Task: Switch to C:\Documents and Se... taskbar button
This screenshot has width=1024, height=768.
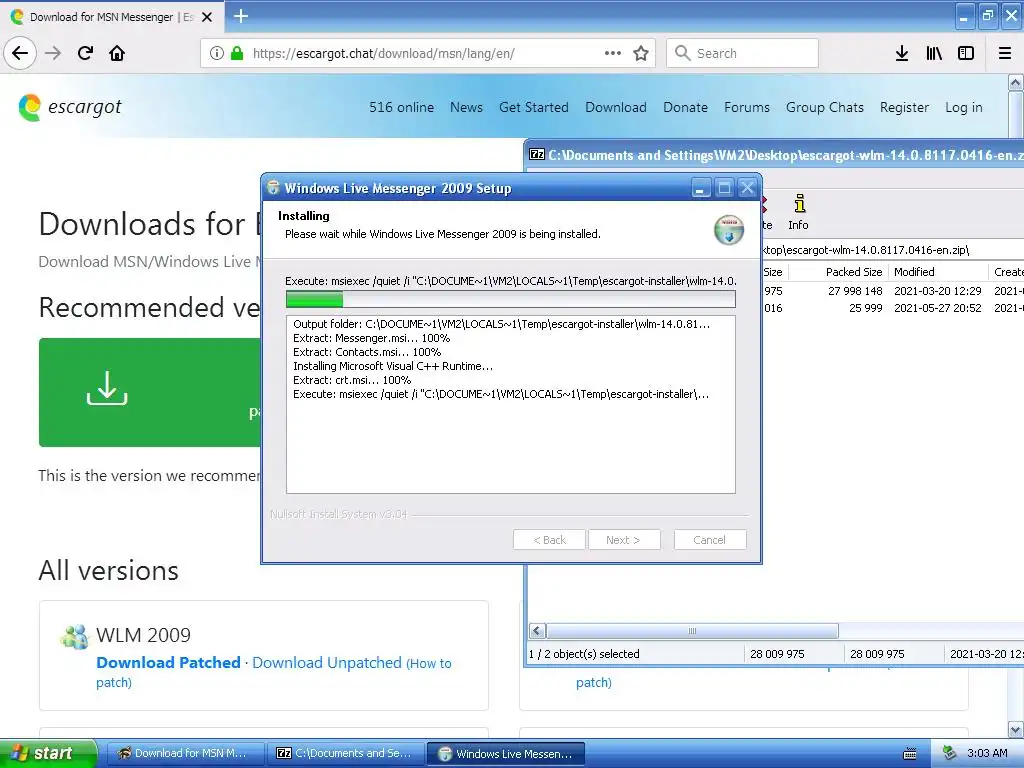Action: (x=346, y=753)
